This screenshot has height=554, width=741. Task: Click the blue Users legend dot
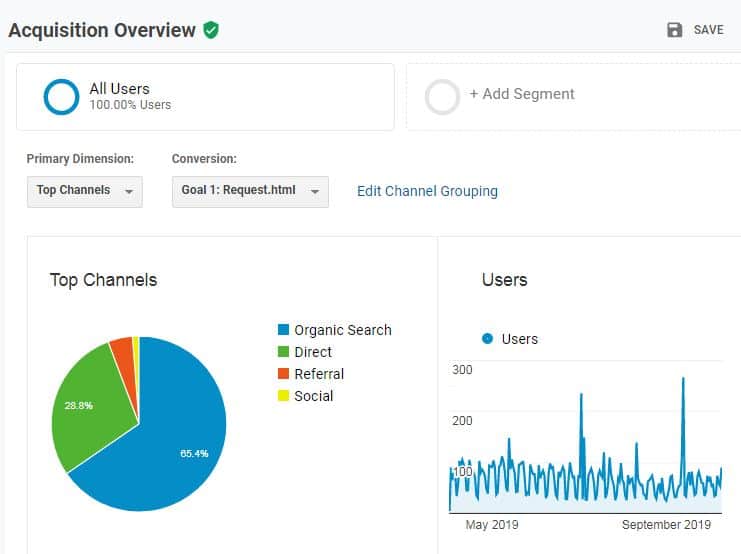coord(487,338)
